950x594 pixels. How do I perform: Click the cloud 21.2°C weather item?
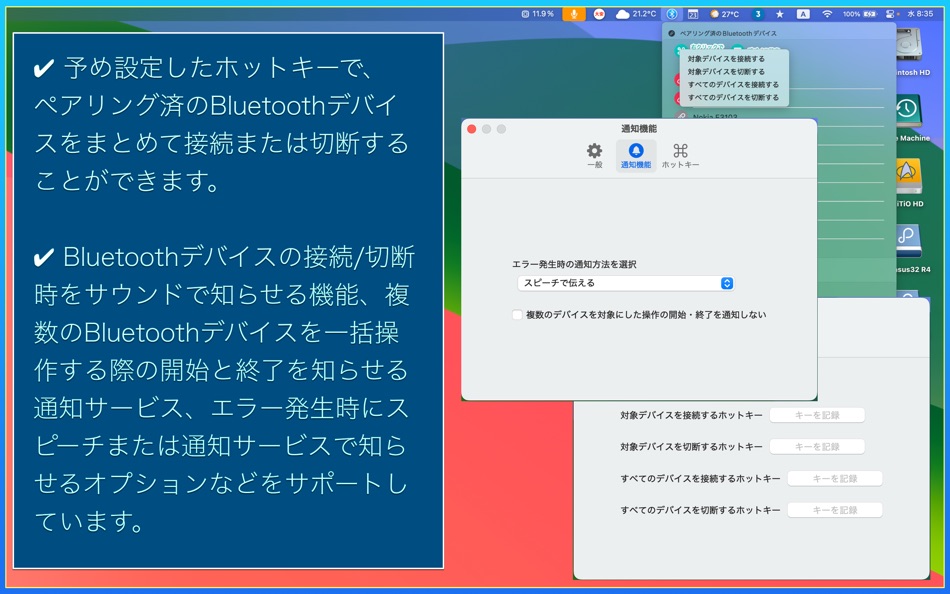[x=636, y=14]
